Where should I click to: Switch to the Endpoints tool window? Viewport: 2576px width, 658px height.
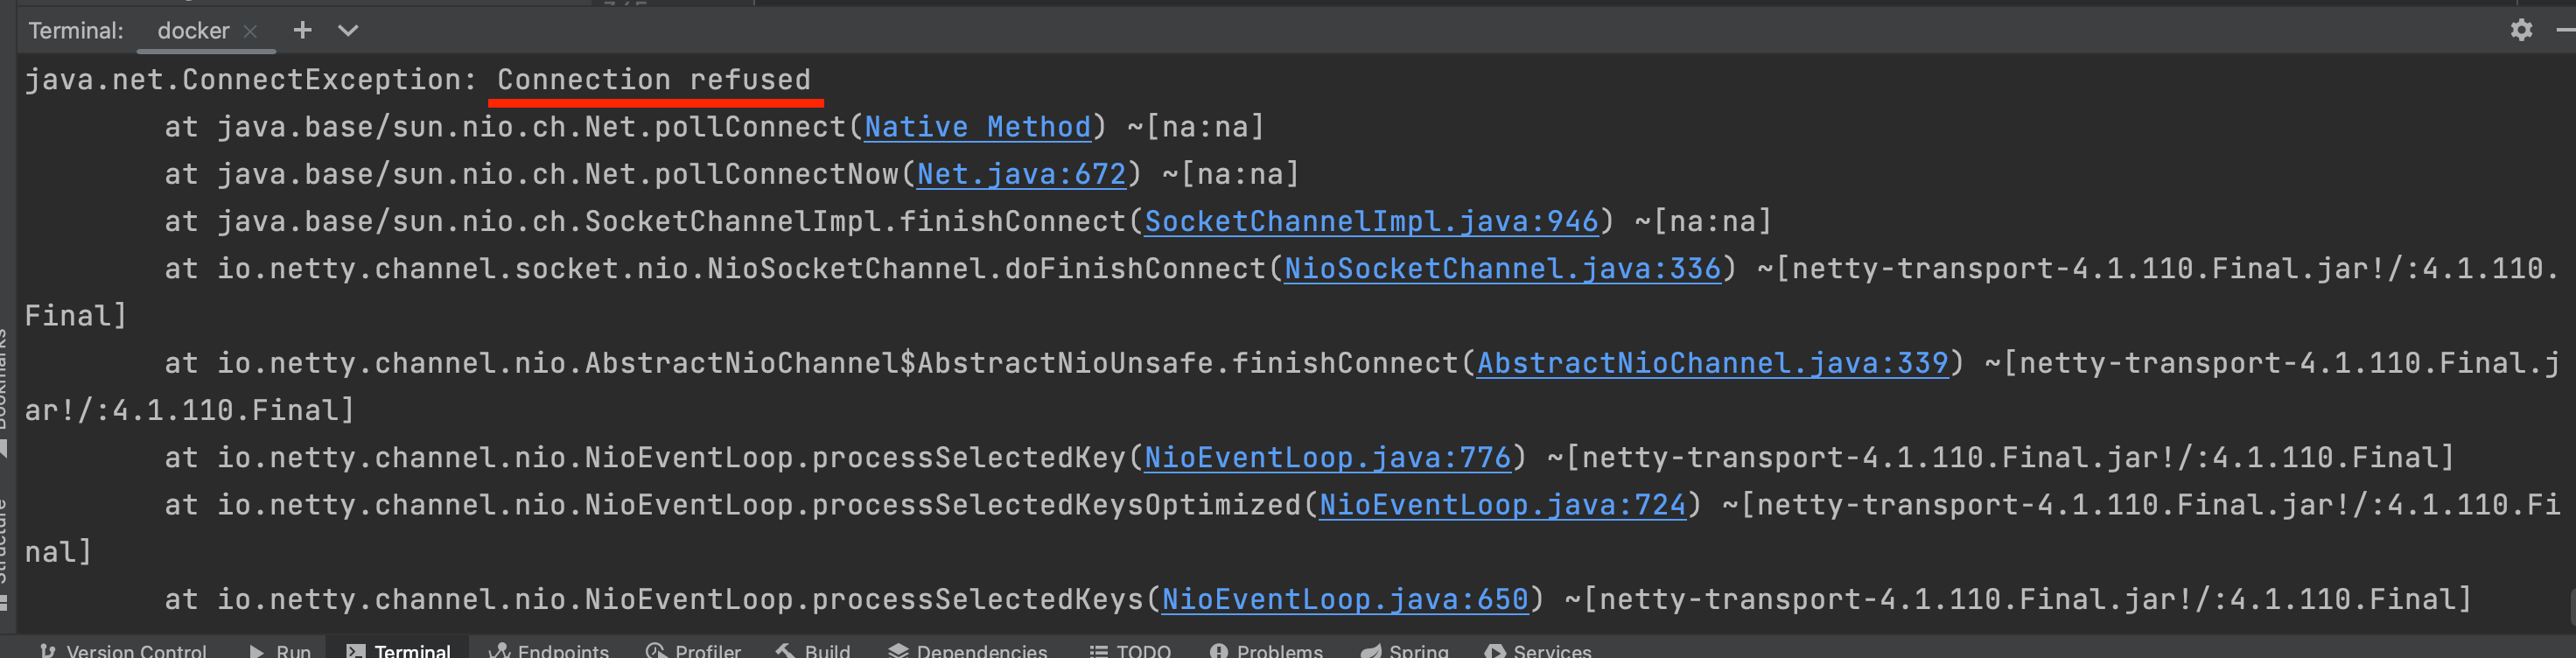[x=549, y=650]
